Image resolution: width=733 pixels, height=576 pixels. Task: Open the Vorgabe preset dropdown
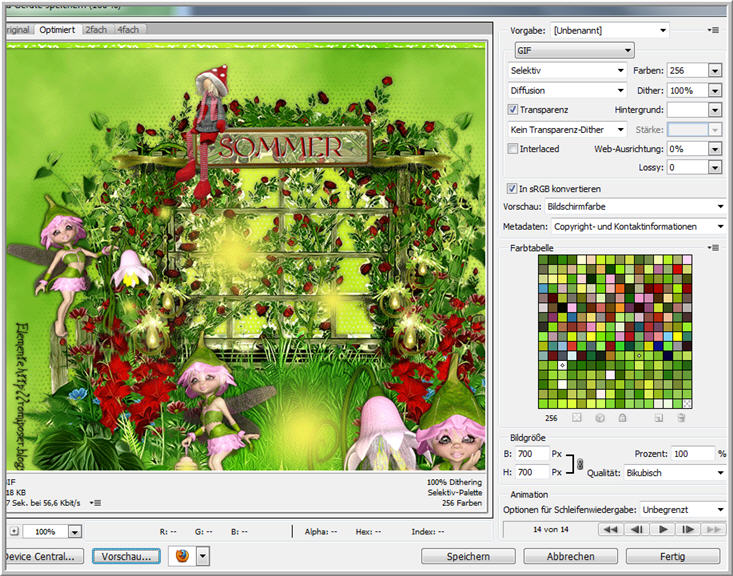(x=610, y=30)
